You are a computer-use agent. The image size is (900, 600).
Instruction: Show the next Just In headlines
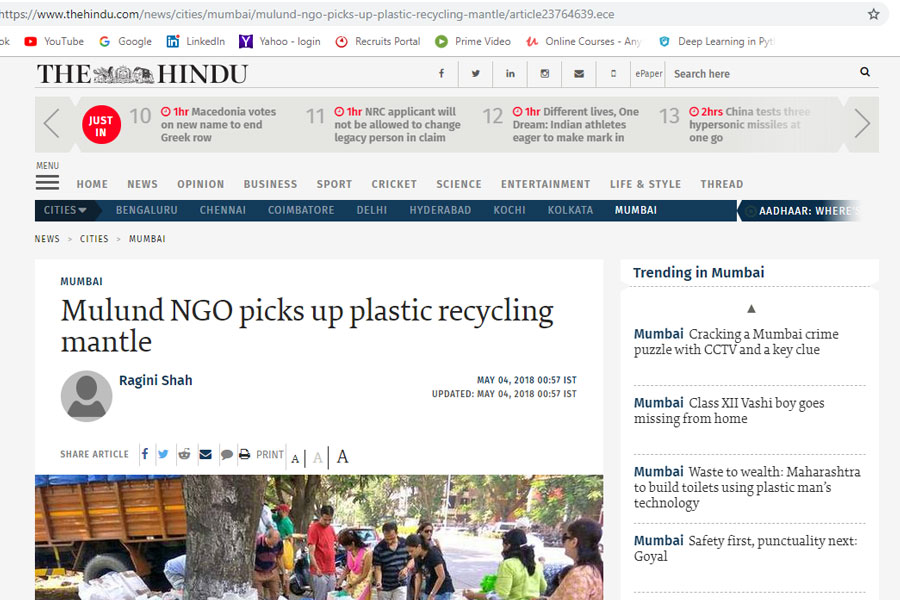[x=862, y=123]
